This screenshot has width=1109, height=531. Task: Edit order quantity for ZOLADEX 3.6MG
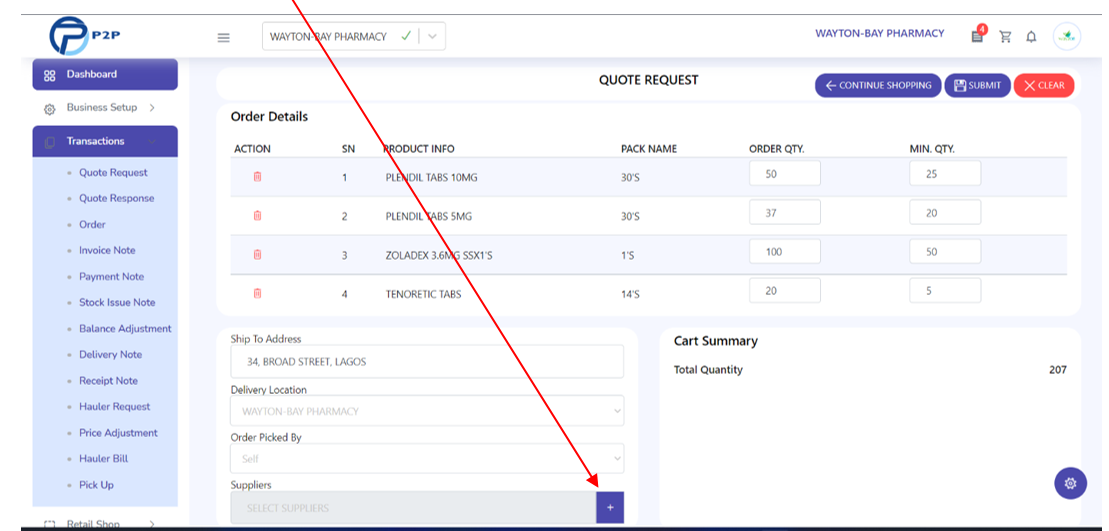(x=784, y=252)
